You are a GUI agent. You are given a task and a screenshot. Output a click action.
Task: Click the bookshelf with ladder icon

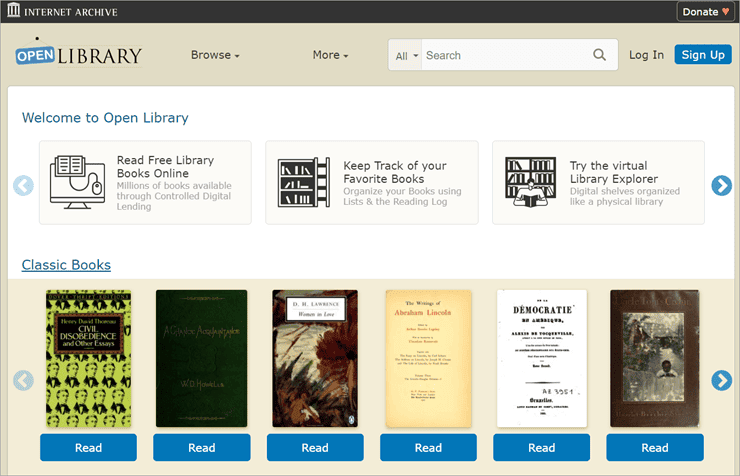(x=303, y=183)
